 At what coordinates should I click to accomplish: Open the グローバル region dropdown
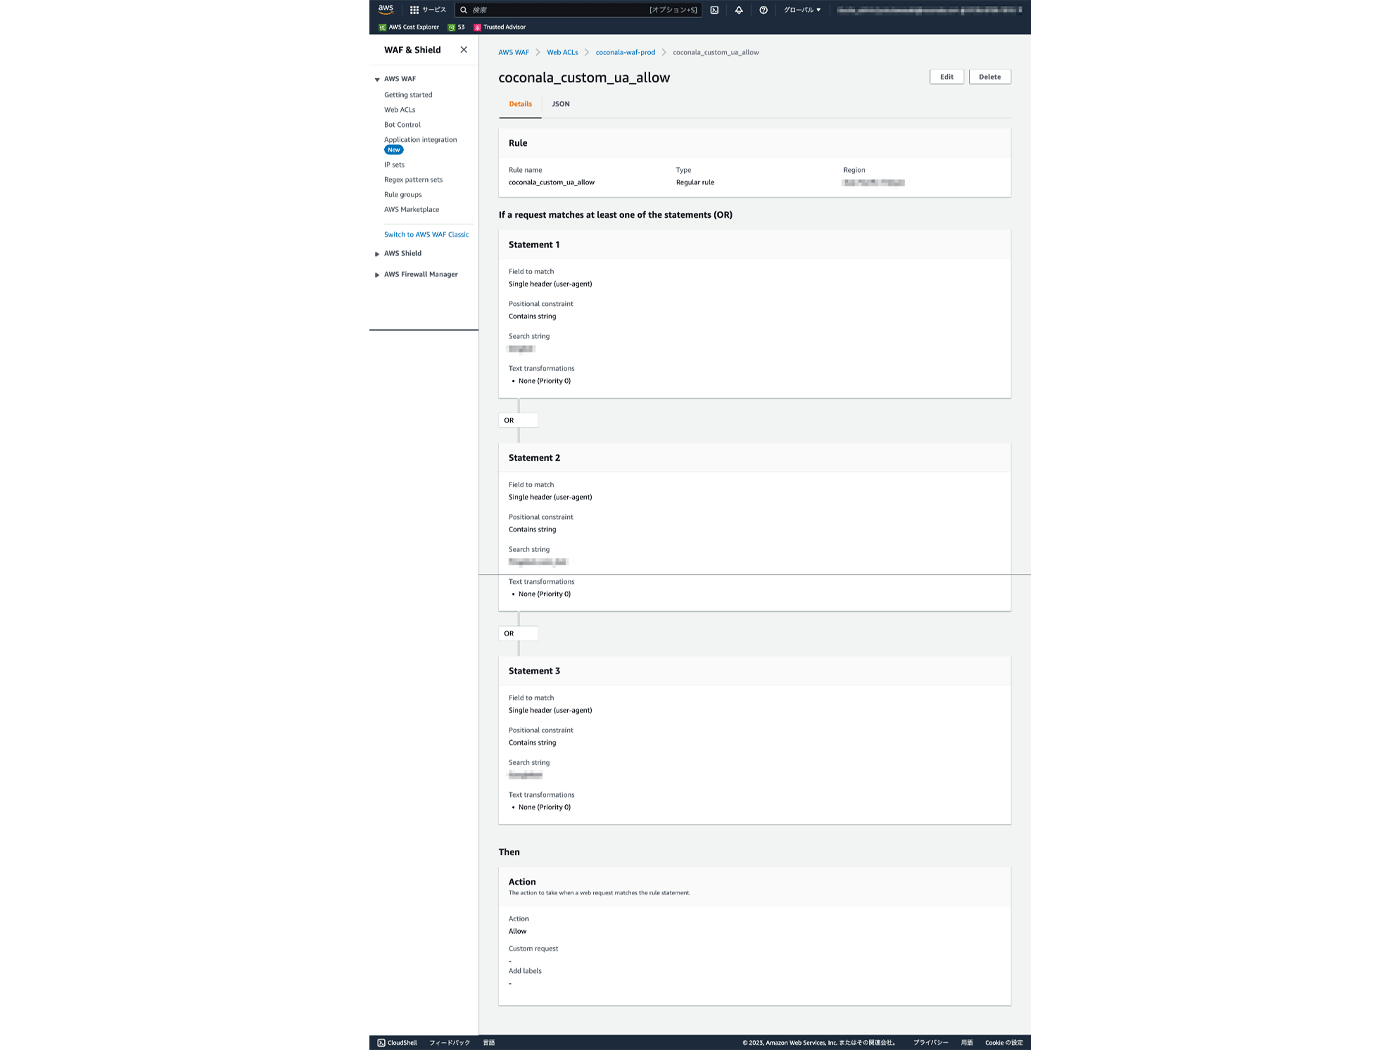[800, 9]
